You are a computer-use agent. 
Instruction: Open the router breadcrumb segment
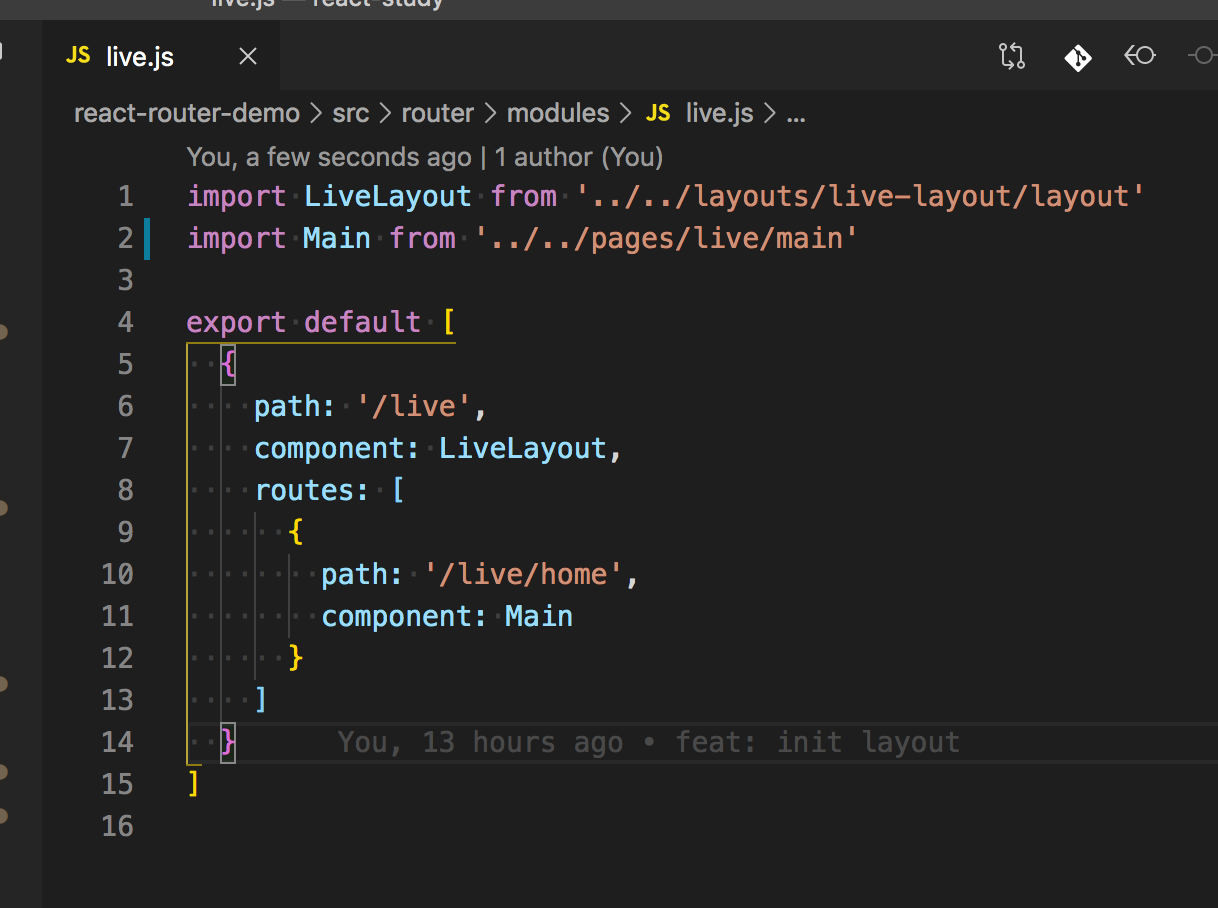pyautogui.click(x=437, y=114)
